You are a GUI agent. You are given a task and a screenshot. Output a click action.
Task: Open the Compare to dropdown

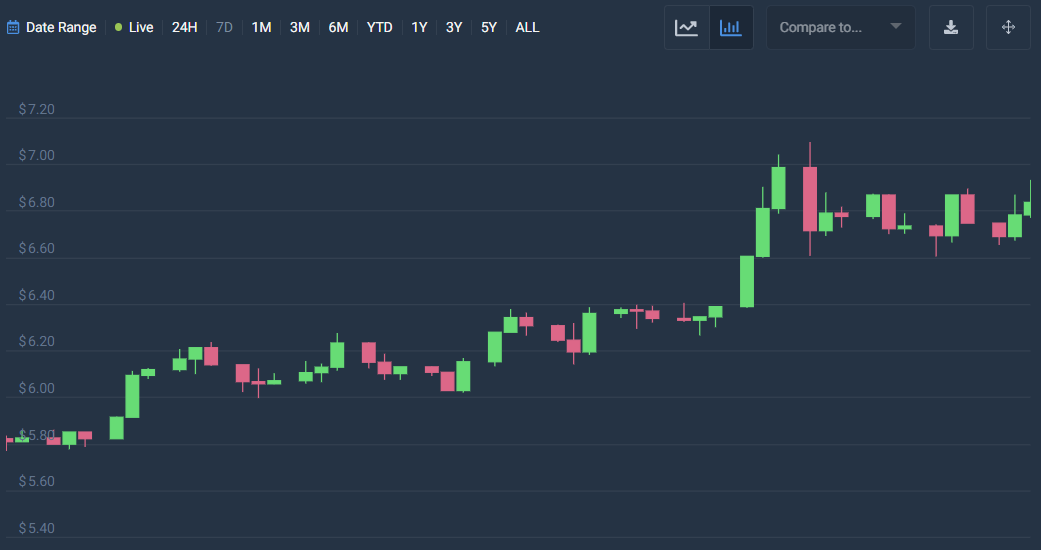[x=841, y=27]
